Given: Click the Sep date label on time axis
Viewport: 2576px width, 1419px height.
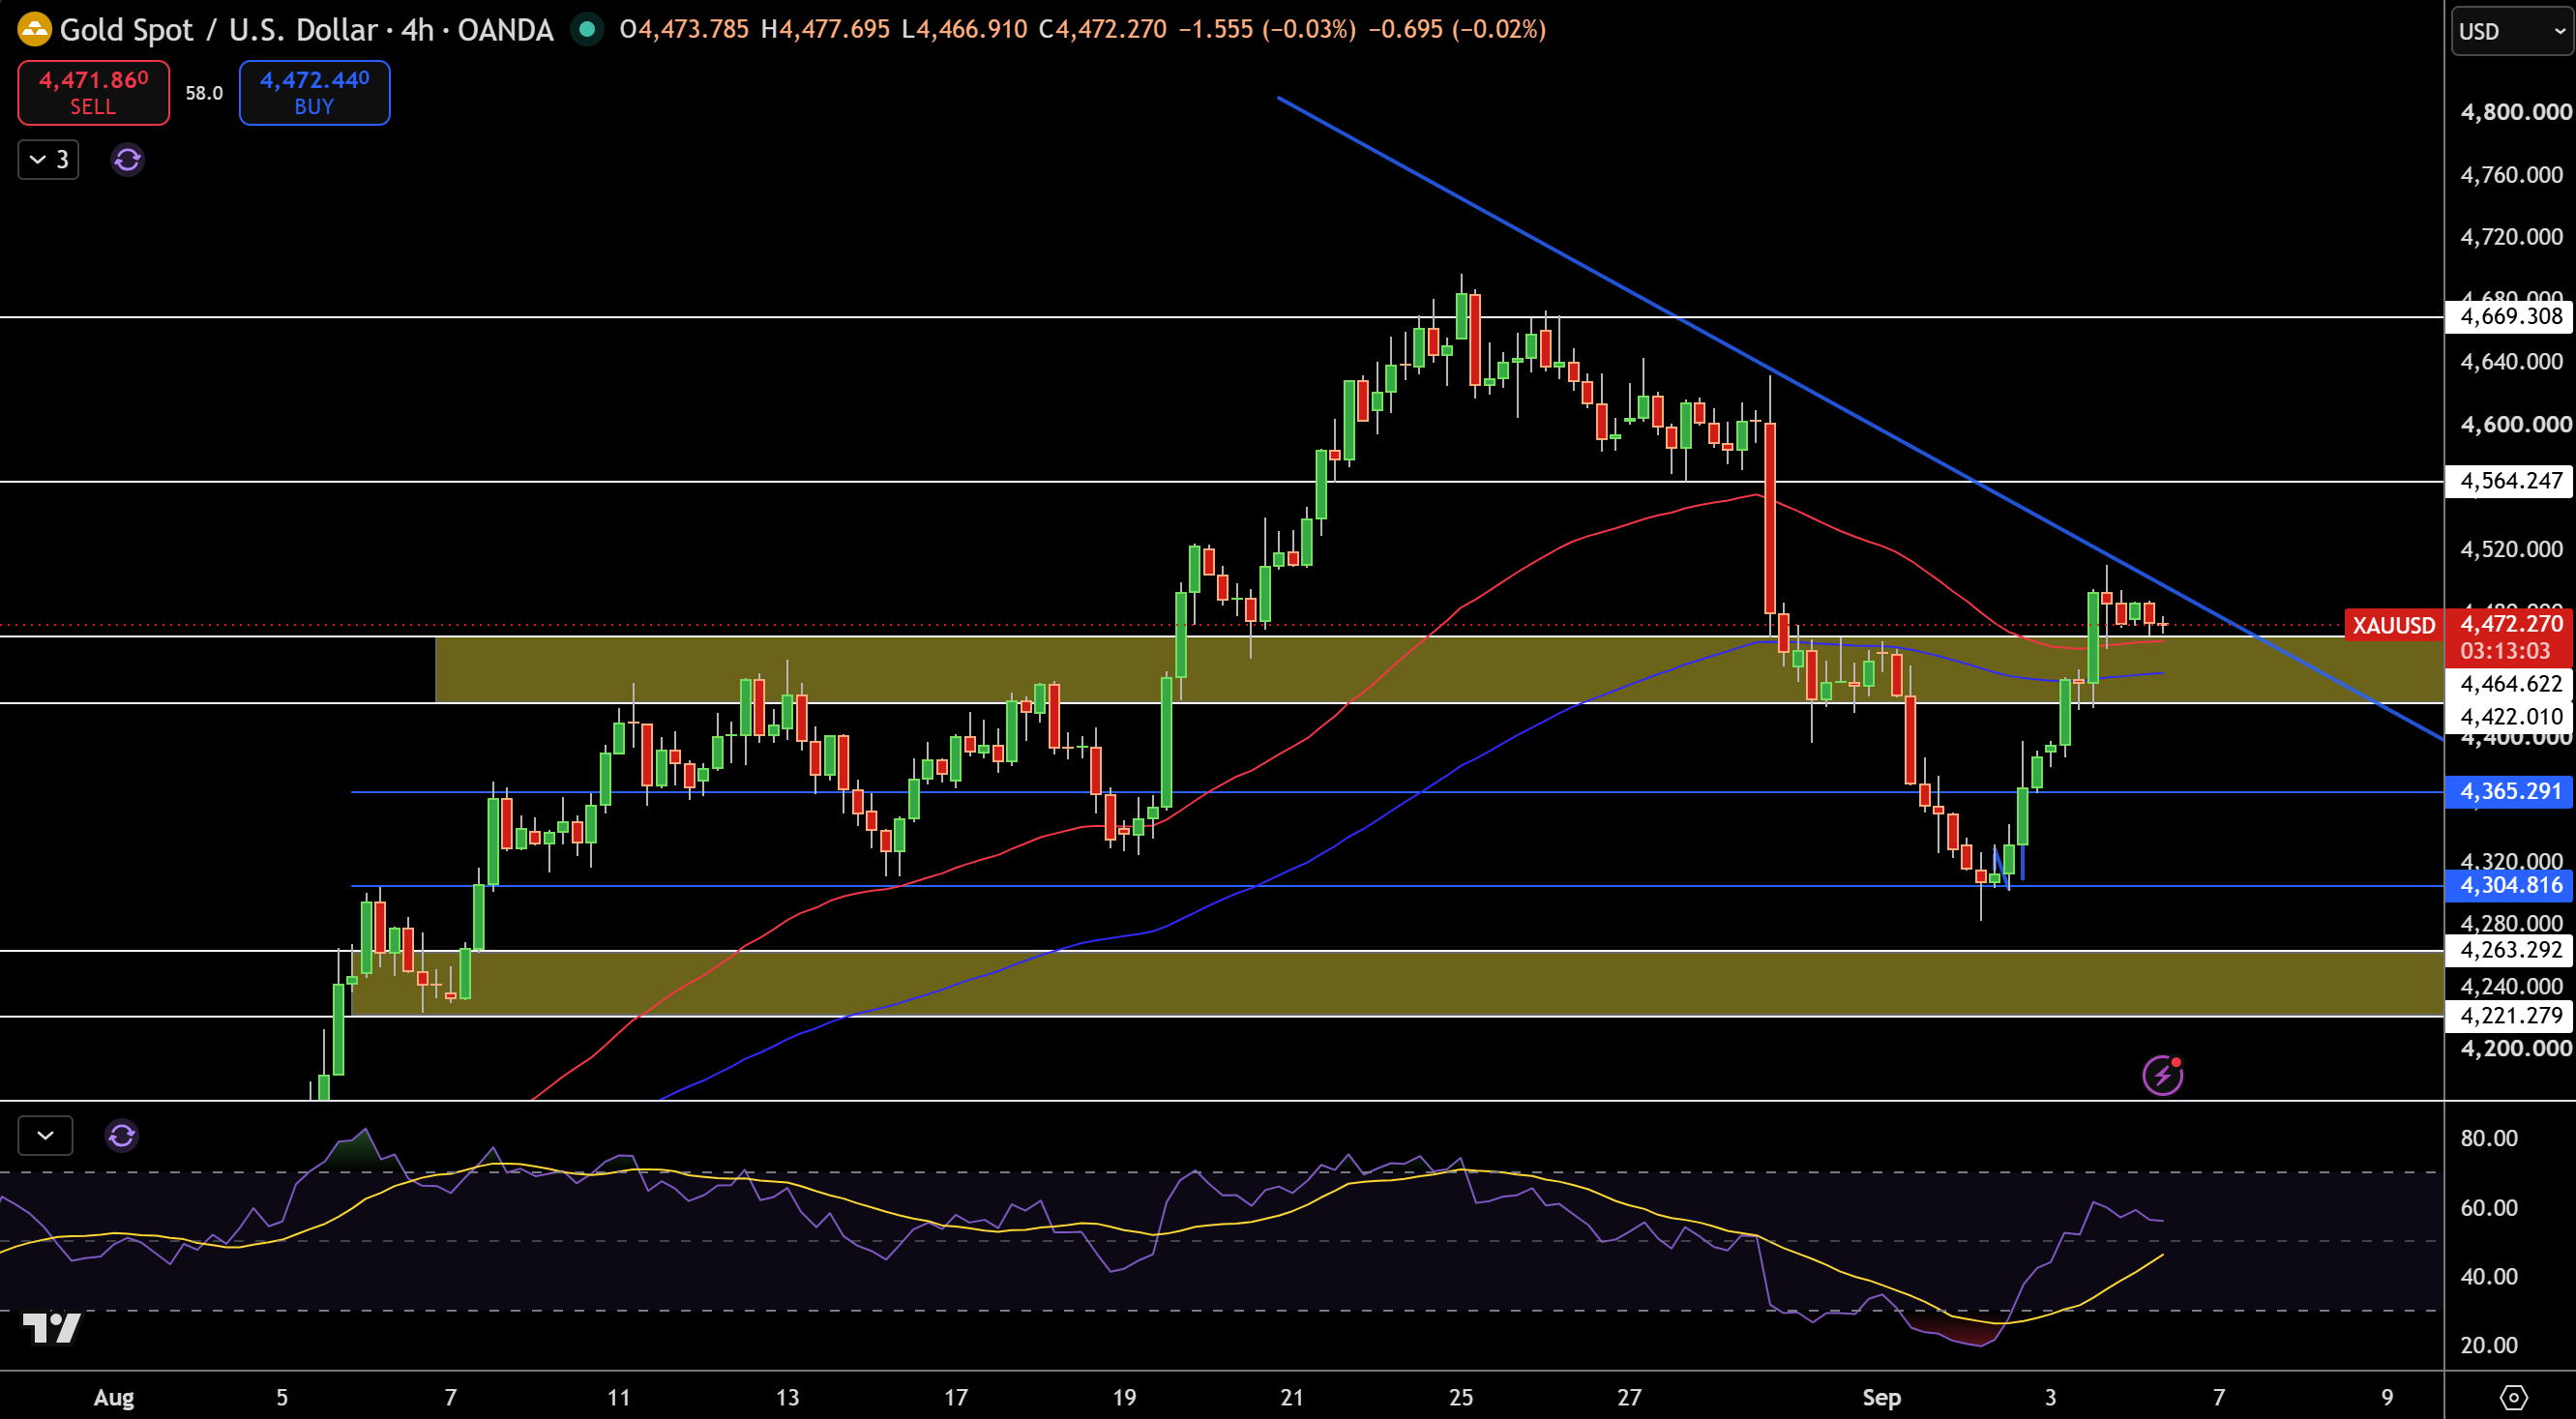Looking at the screenshot, I should point(1881,1397).
